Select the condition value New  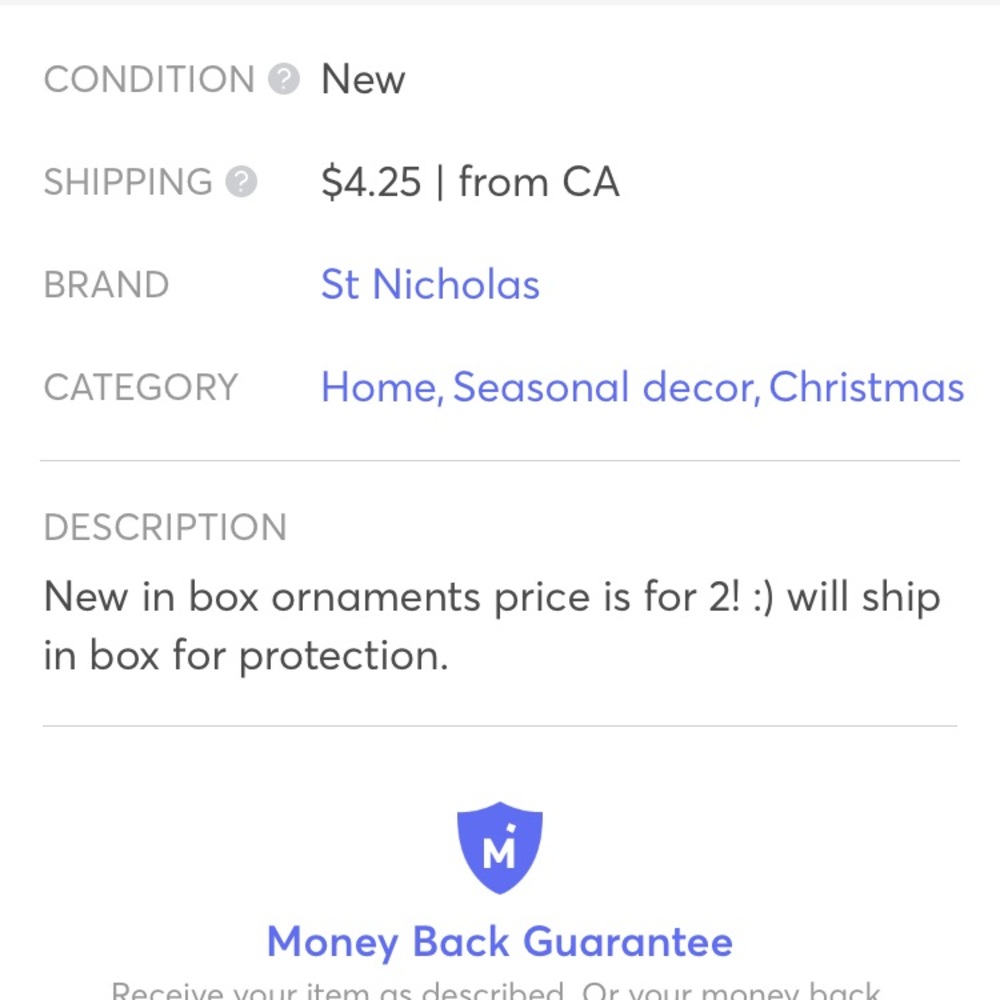pos(363,80)
